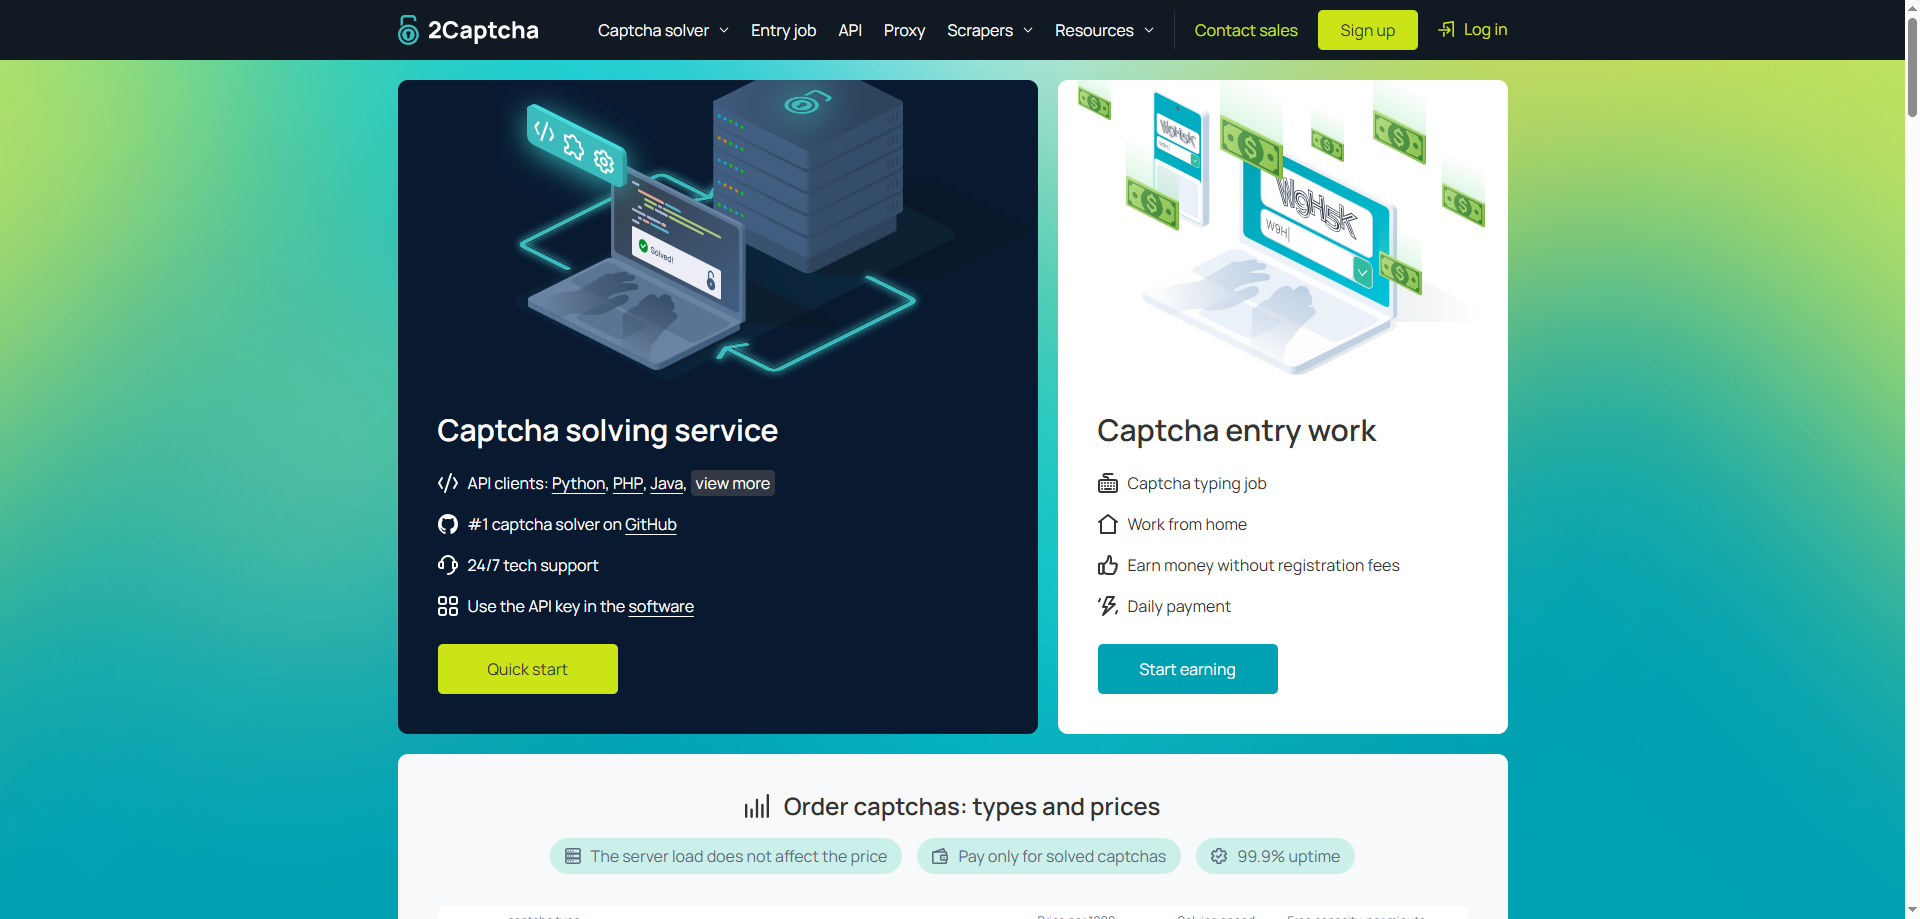Expand the Scrapers dropdown menu
Screen dimensions: 1920x919
tap(990, 30)
